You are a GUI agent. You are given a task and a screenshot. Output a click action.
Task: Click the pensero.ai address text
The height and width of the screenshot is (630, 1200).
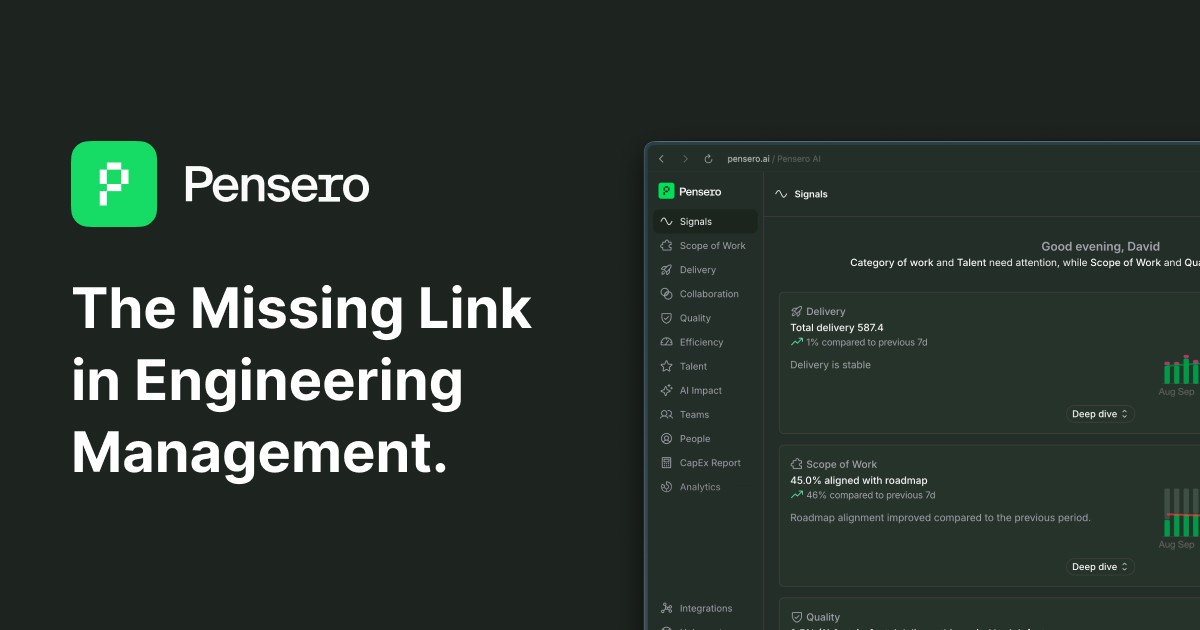[749, 159]
